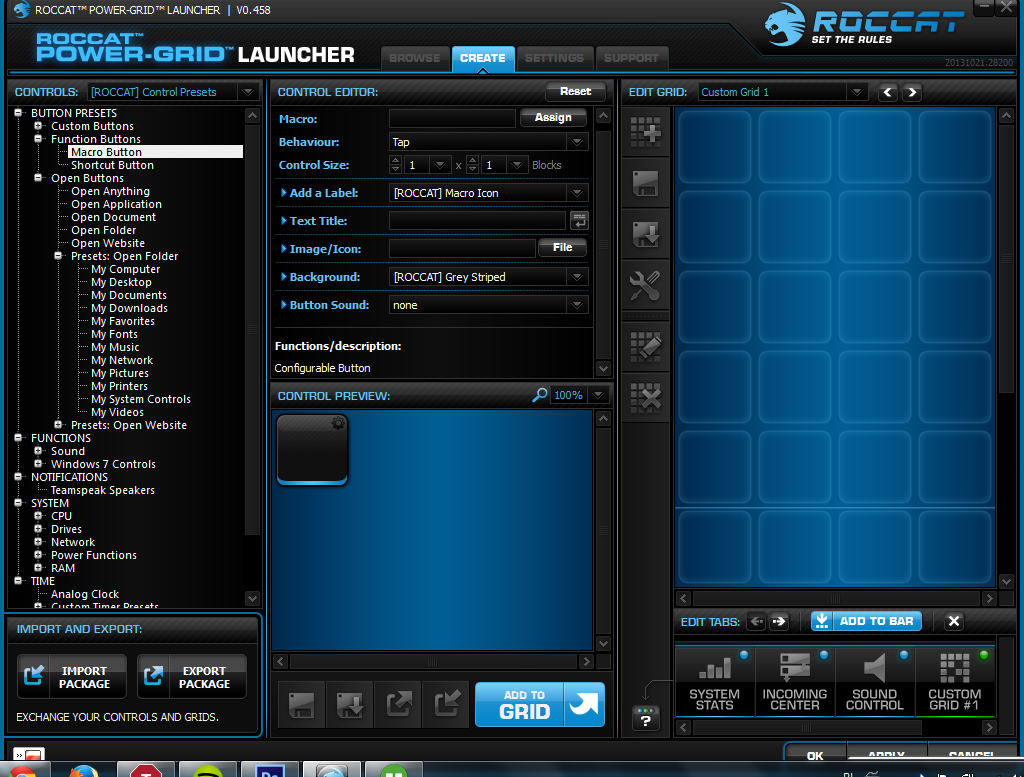Select Open Application in the tree

(x=116, y=204)
